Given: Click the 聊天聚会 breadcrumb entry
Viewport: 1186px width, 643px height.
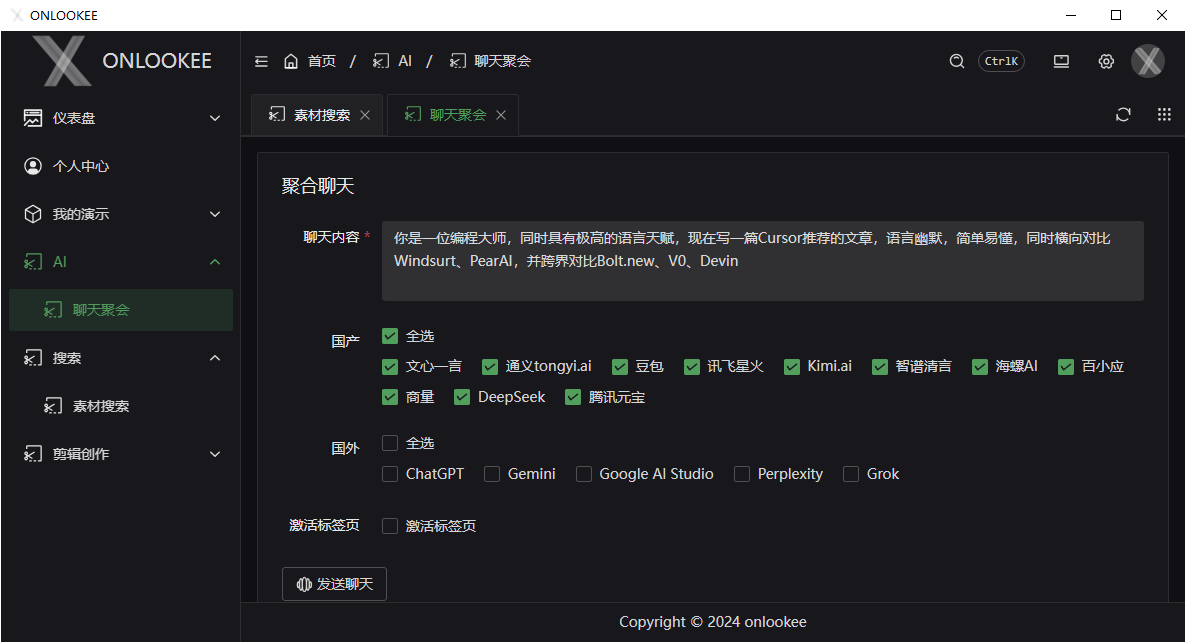Looking at the screenshot, I should click(502, 61).
